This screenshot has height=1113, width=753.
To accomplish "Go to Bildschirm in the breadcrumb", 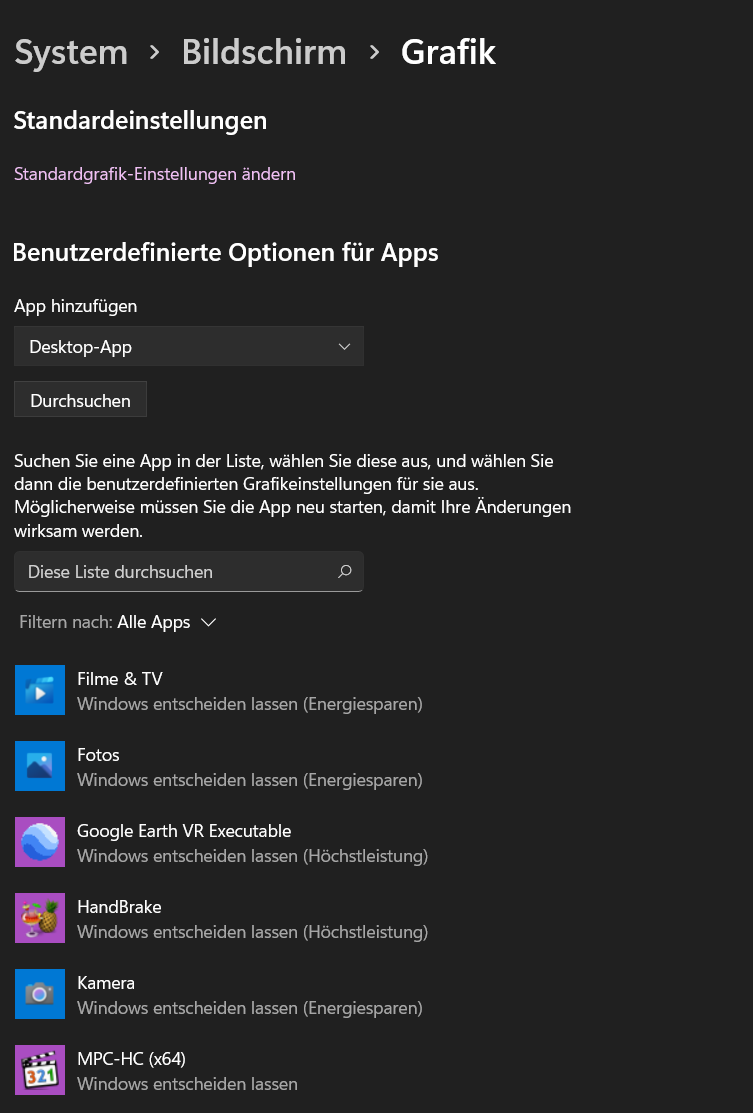I will [264, 52].
